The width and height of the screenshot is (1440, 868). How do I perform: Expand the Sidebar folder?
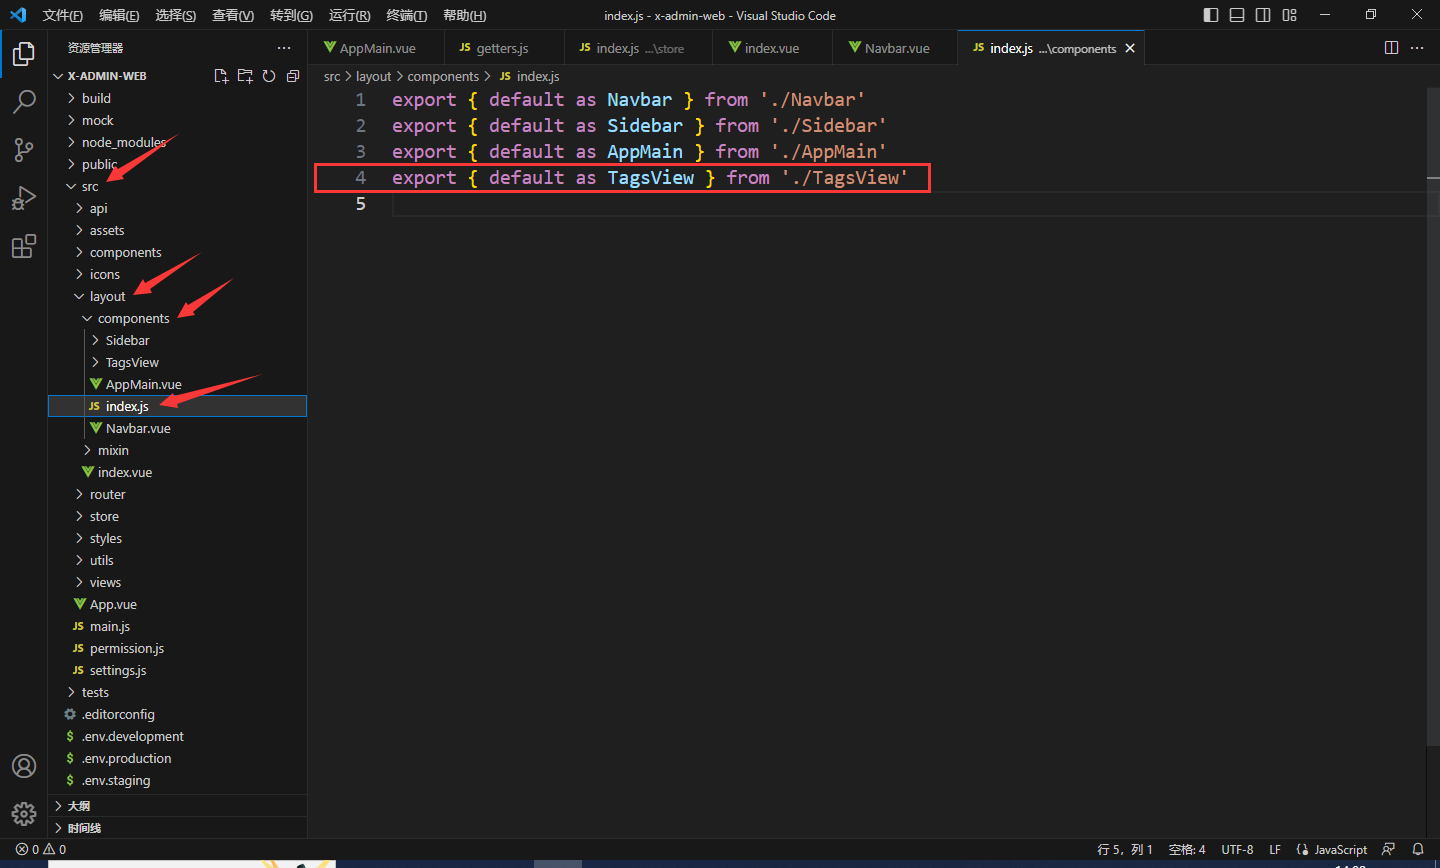point(178,340)
